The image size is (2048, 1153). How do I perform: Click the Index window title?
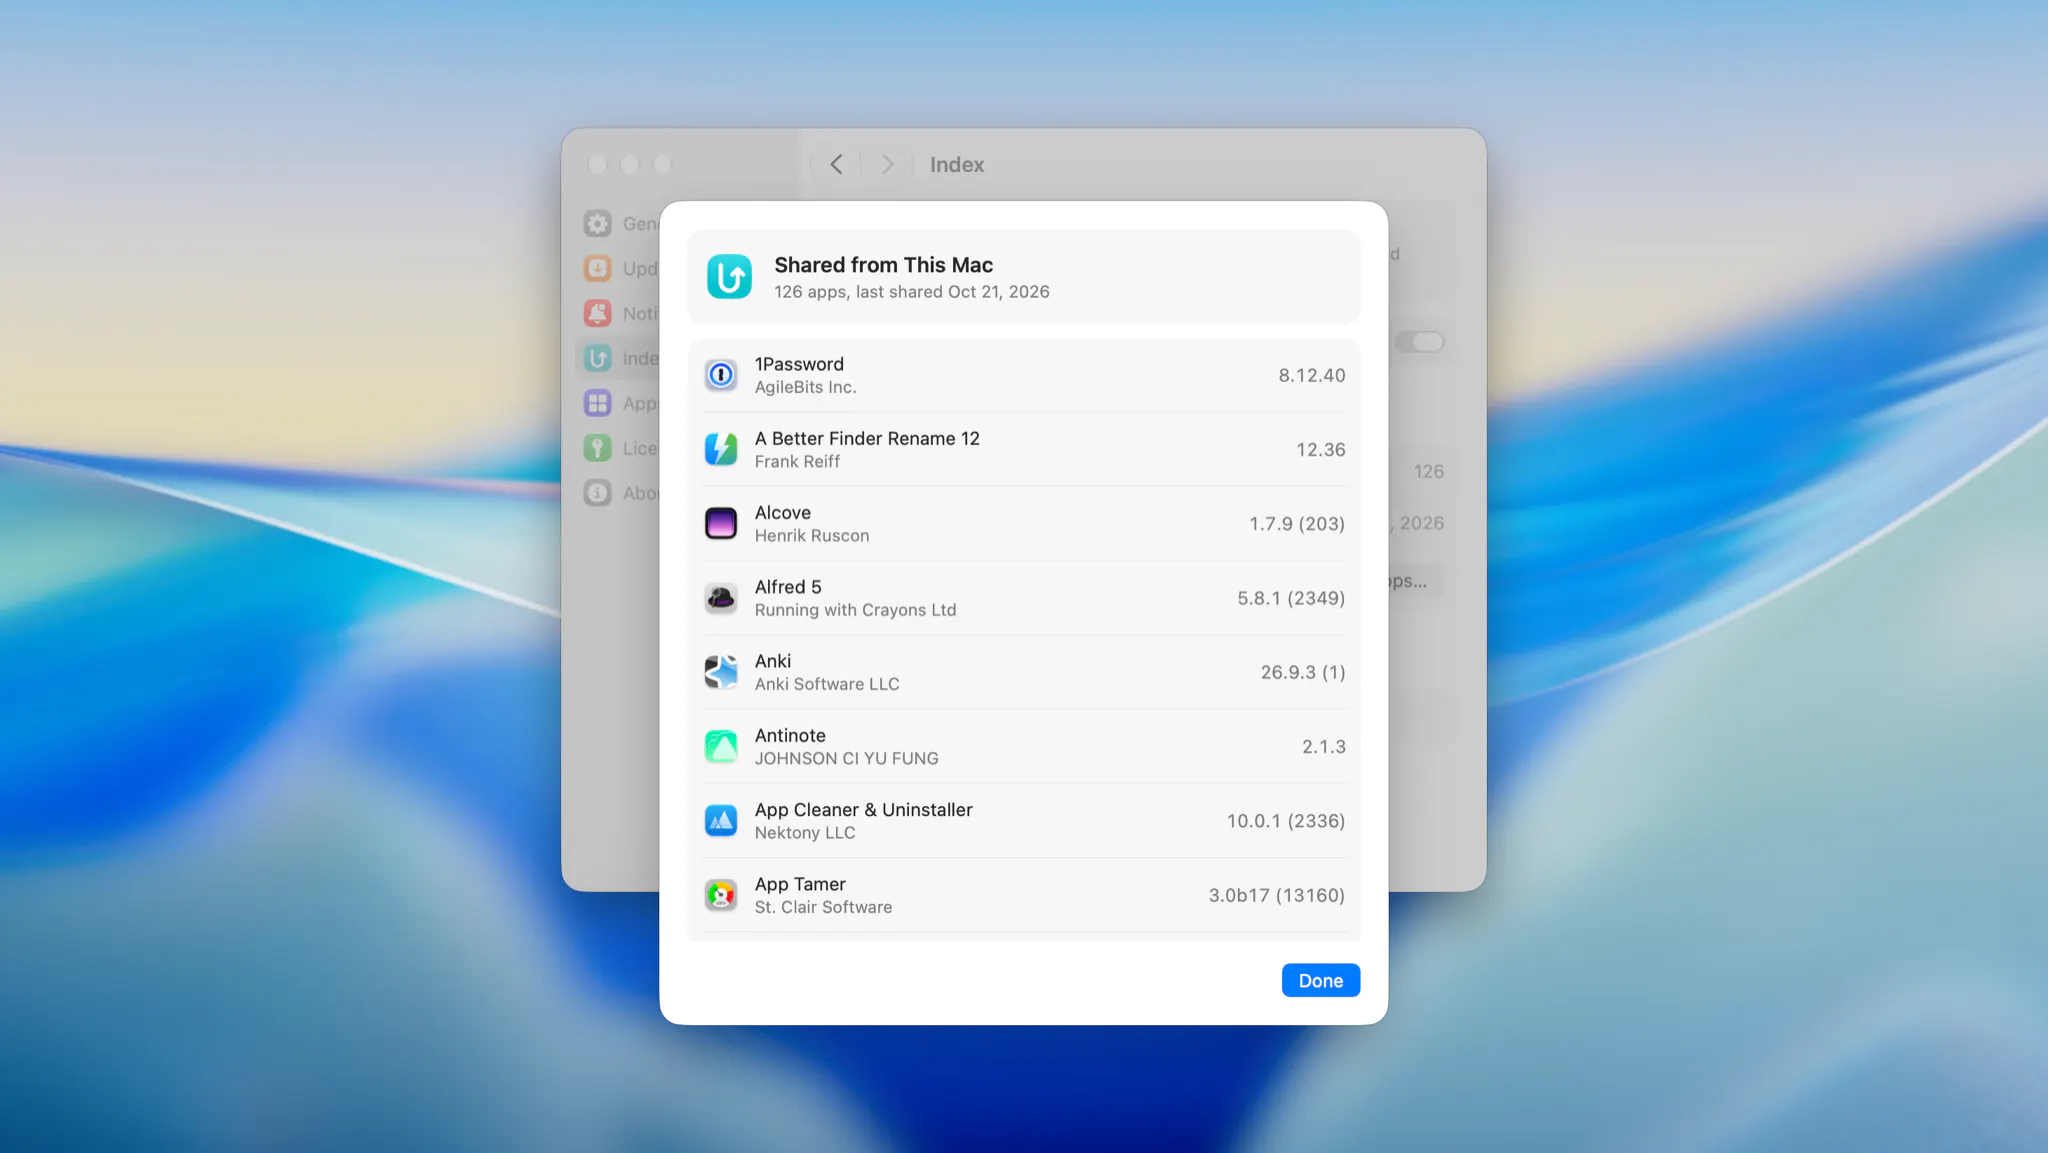pos(957,165)
